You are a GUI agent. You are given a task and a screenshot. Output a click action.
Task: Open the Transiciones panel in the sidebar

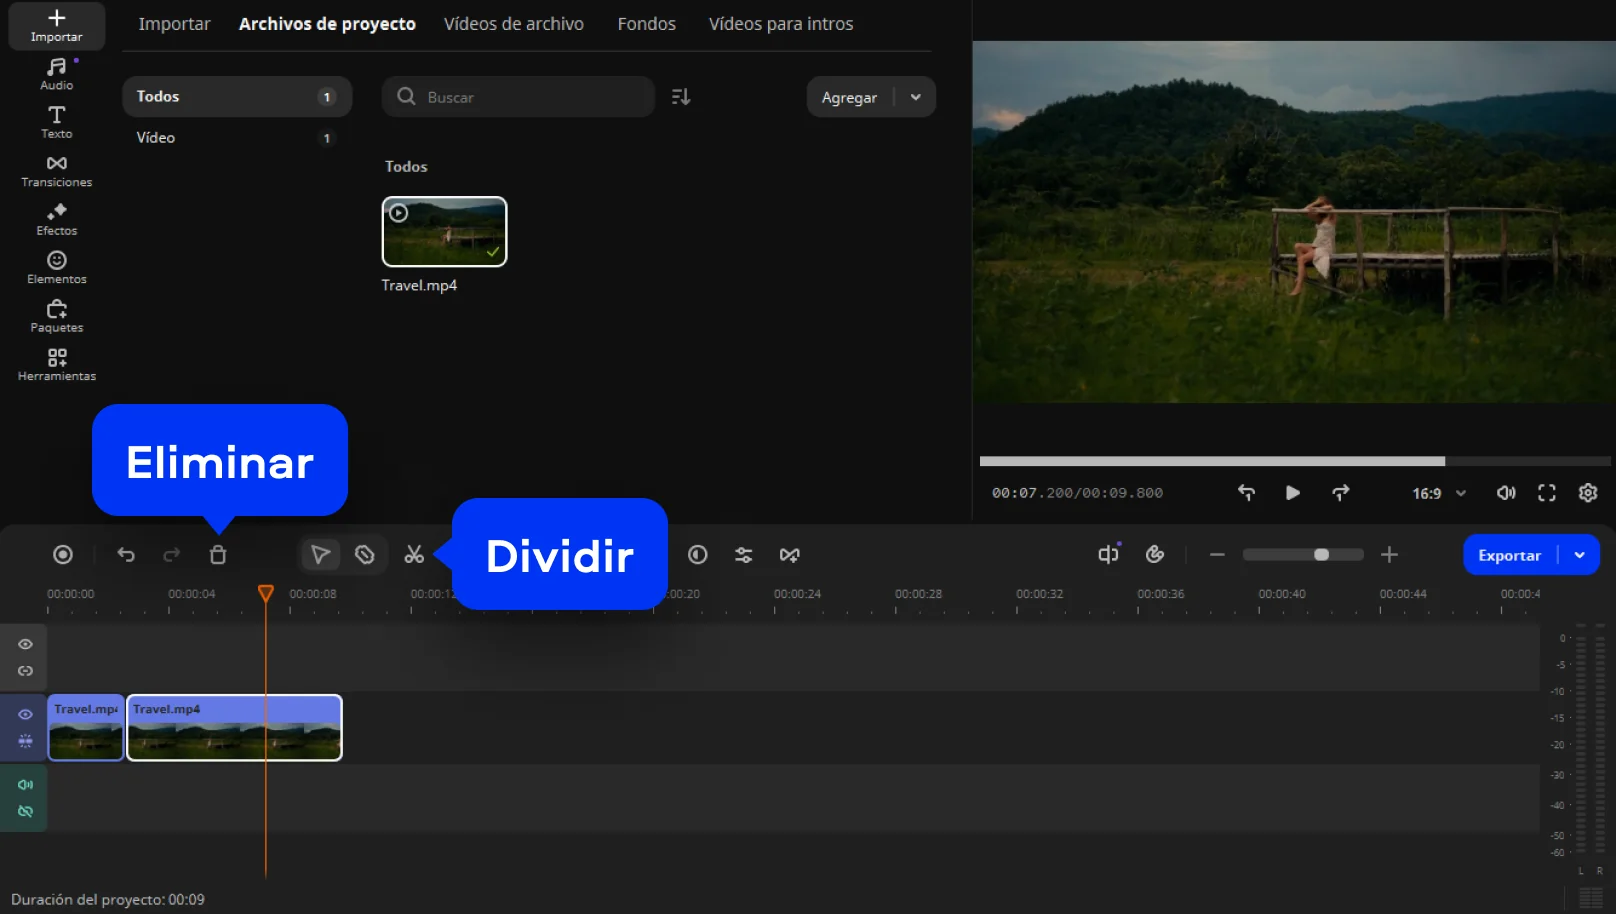(57, 171)
